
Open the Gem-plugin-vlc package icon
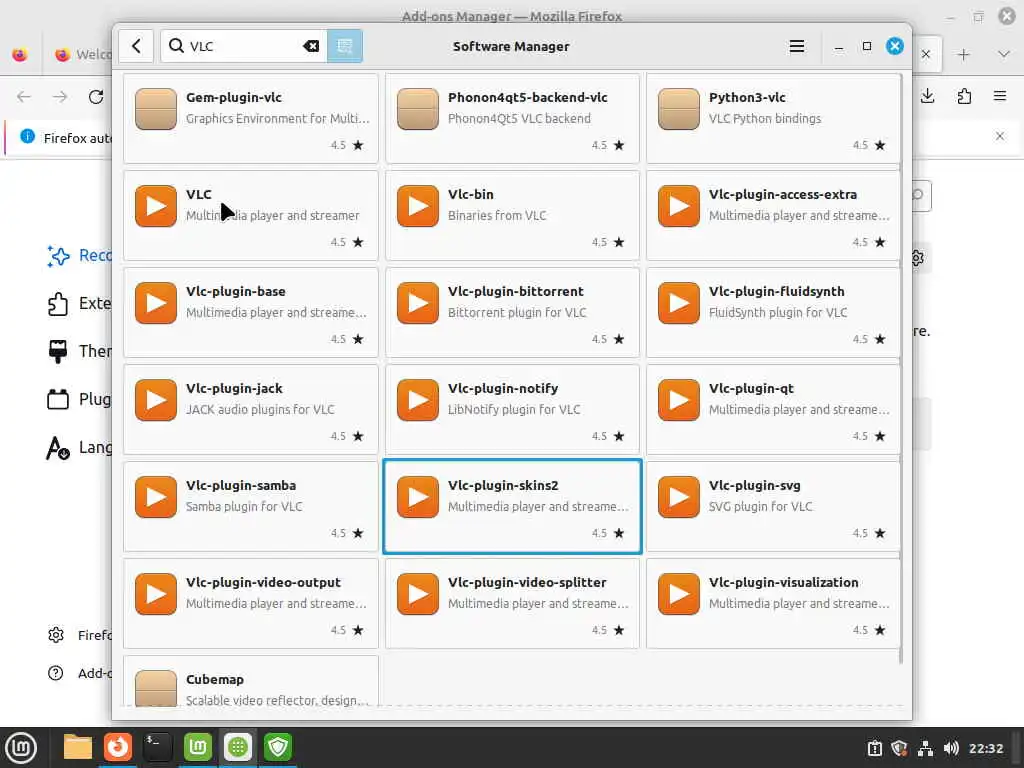pyautogui.click(x=155, y=109)
